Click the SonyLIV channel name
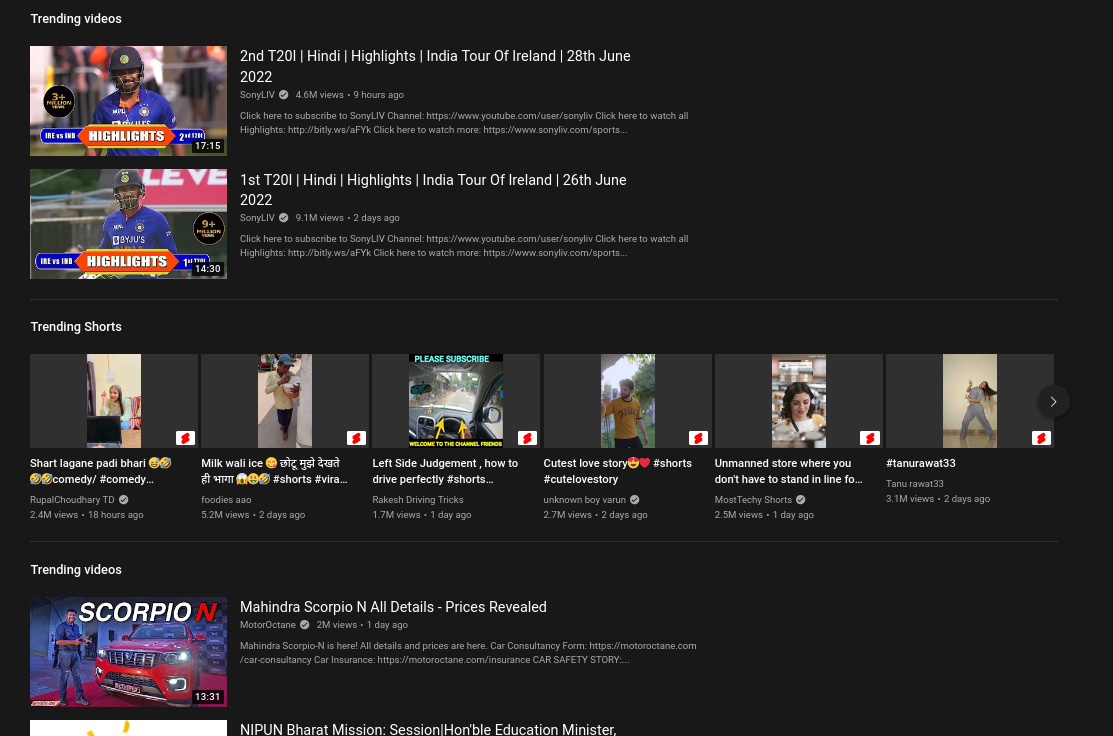The image size is (1113, 736). click(x=257, y=95)
